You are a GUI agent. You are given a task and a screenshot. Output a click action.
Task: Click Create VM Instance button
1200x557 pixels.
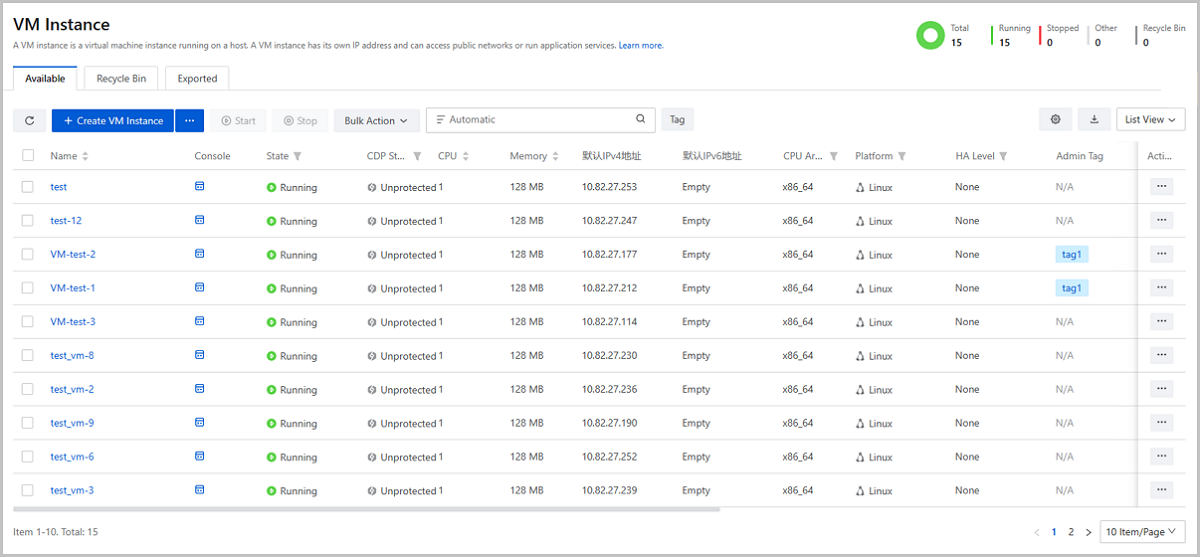tap(113, 121)
